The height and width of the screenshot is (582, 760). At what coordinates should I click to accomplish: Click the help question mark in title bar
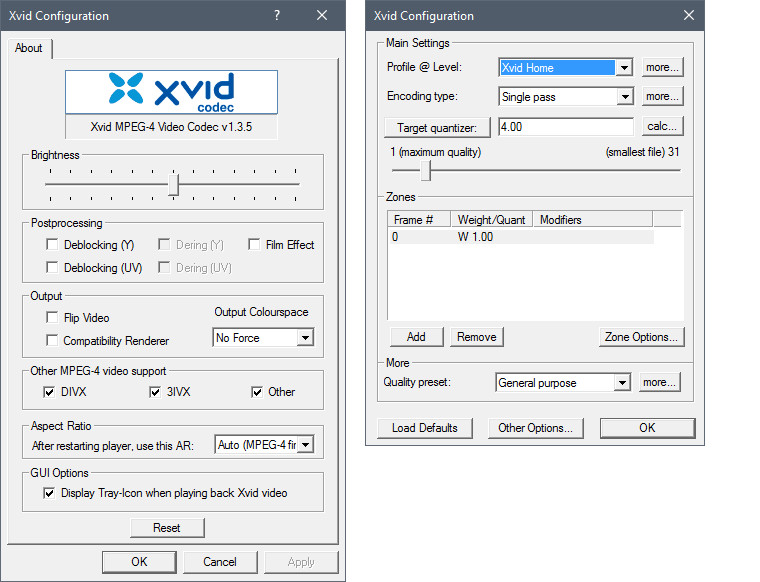[x=277, y=16]
